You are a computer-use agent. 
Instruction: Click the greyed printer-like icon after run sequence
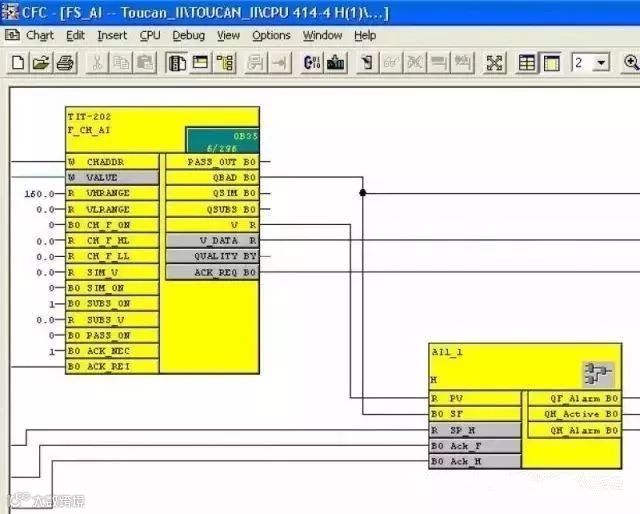pyautogui.click(x=256, y=63)
